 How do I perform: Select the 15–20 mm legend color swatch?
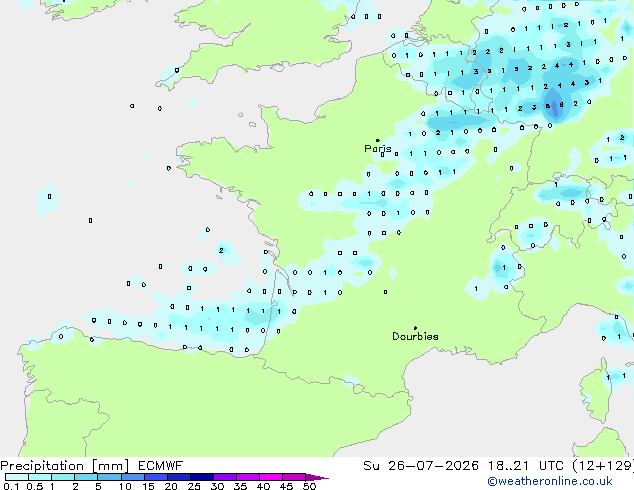[155, 477]
